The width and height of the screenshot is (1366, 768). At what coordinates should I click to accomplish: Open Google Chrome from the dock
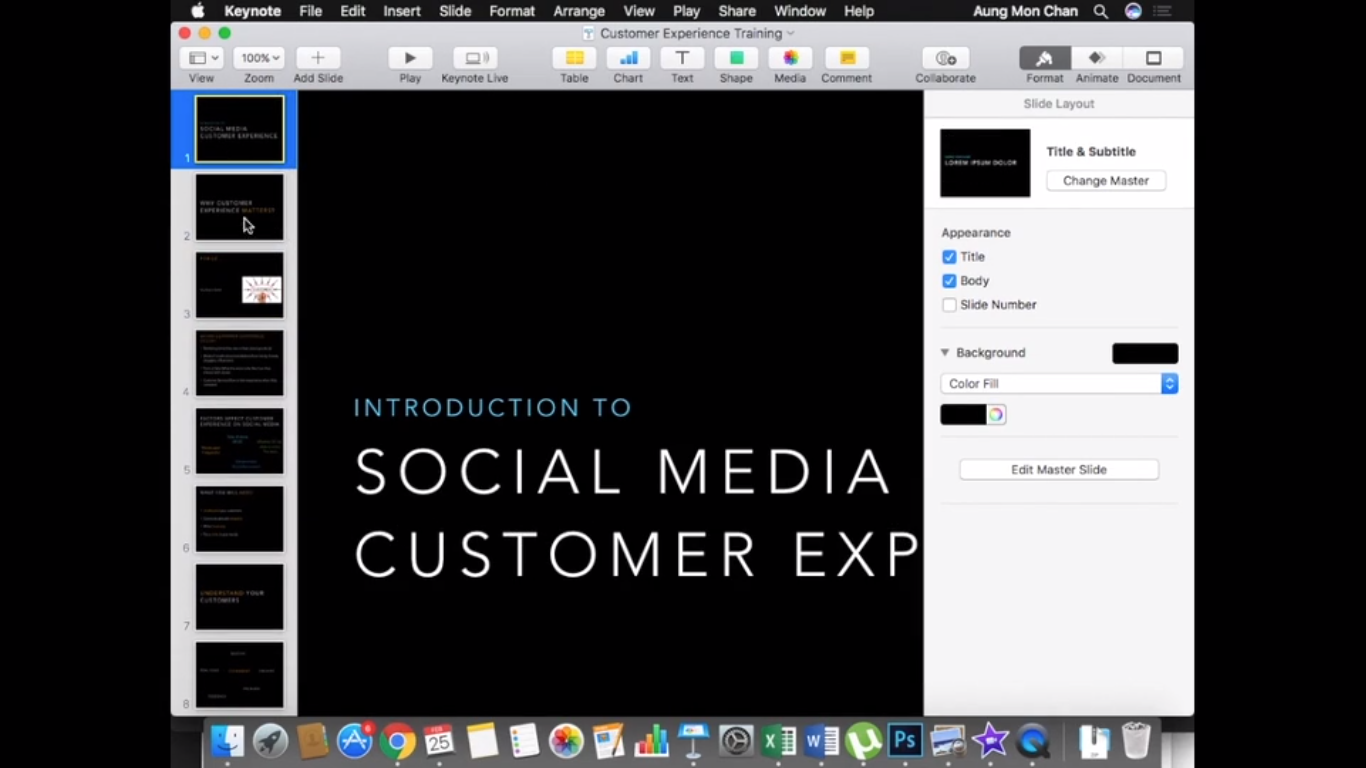click(397, 741)
